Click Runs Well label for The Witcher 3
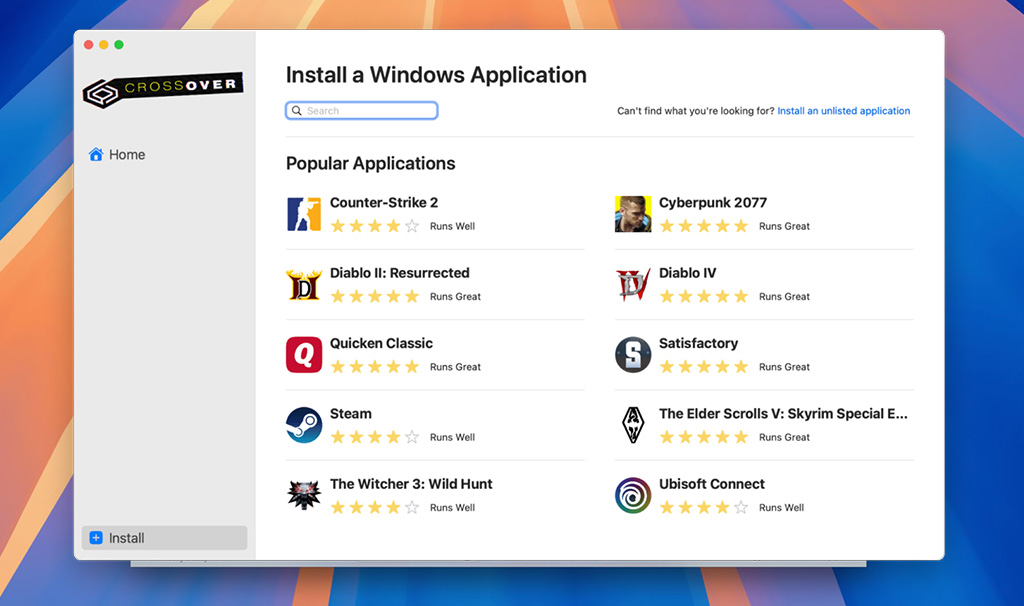This screenshot has height=606, width=1024. [453, 508]
